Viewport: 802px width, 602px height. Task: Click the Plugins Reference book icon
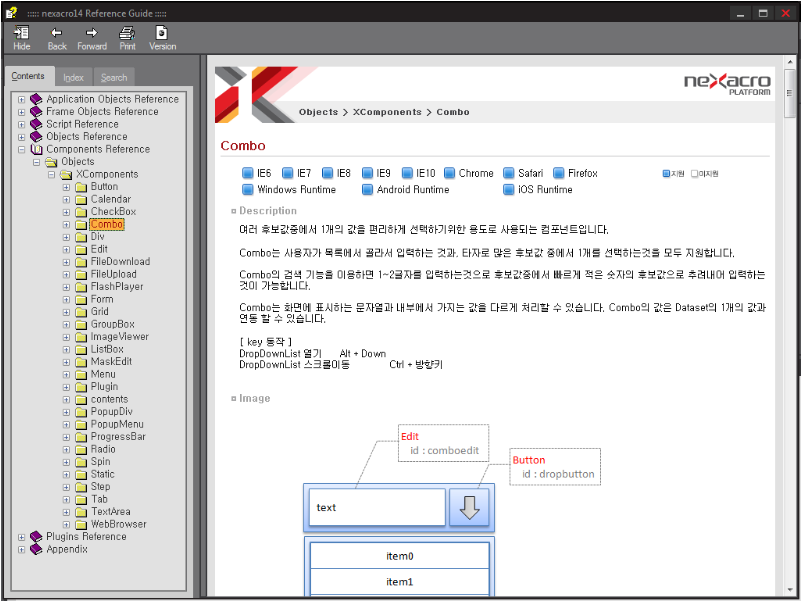(x=36, y=537)
